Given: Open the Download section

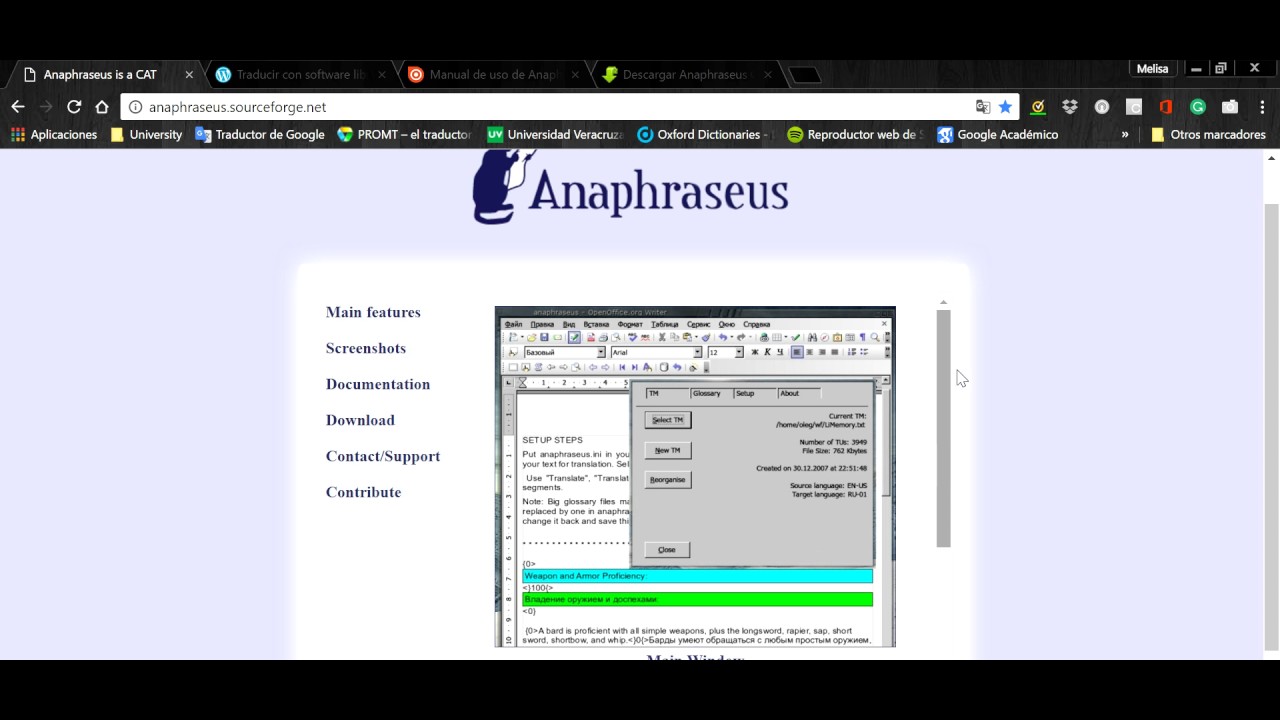Looking at the screenshot, I should (x=360, y=420).
